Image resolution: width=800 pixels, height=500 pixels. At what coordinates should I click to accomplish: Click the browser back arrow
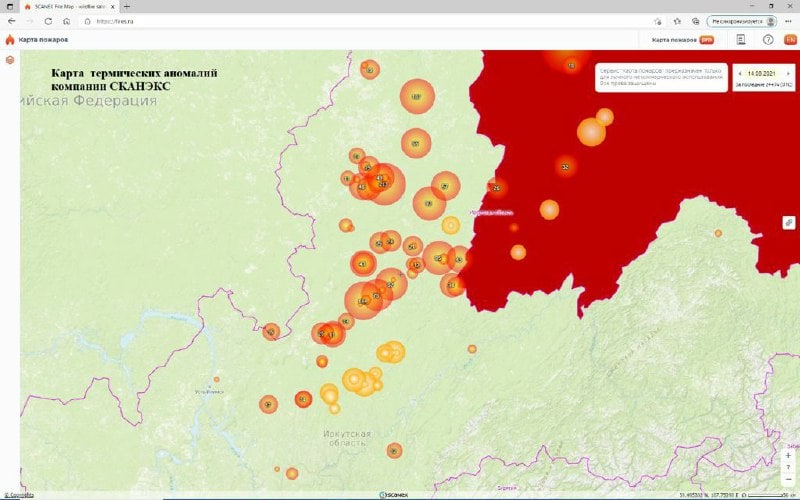coord(12,21)
